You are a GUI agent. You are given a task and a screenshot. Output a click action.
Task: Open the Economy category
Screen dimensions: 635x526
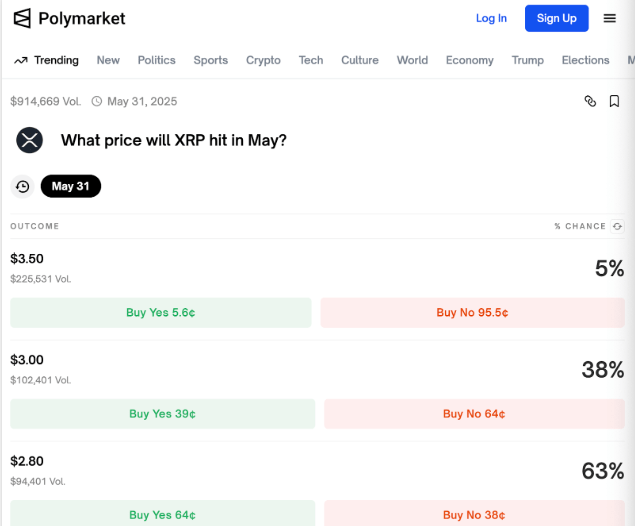coord(470,60)
